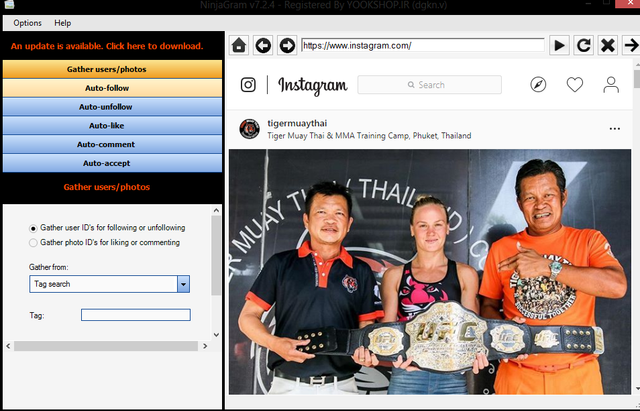Click the browser URL address field
Screen dimensions: 640x411
(x=422, y=45)
